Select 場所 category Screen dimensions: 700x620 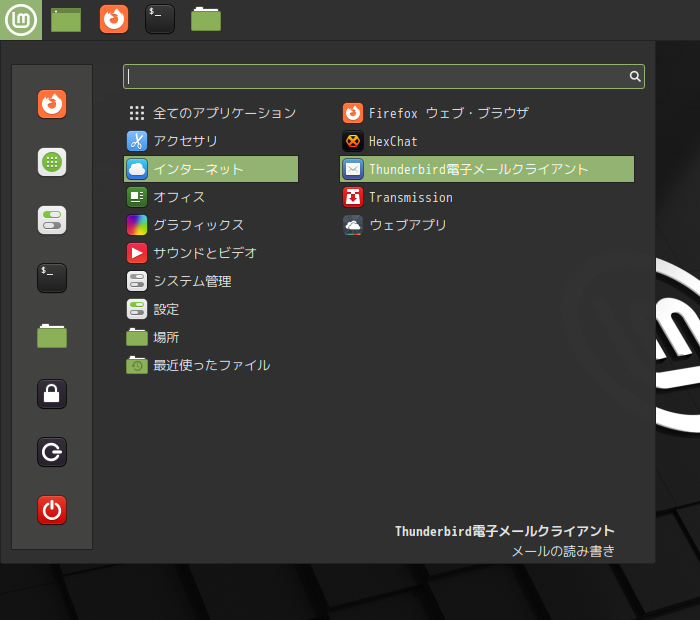pos(211,337)
